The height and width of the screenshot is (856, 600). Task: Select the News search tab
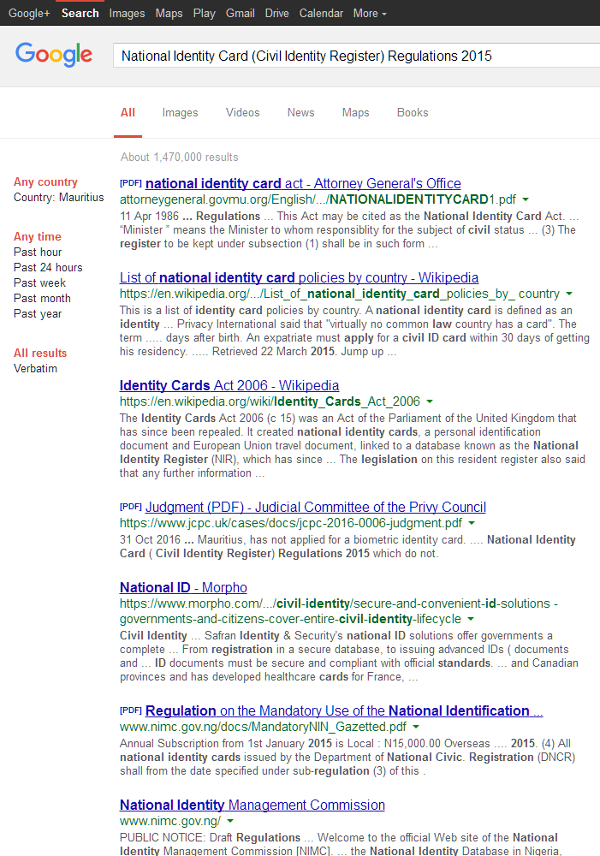pos(300,113)
